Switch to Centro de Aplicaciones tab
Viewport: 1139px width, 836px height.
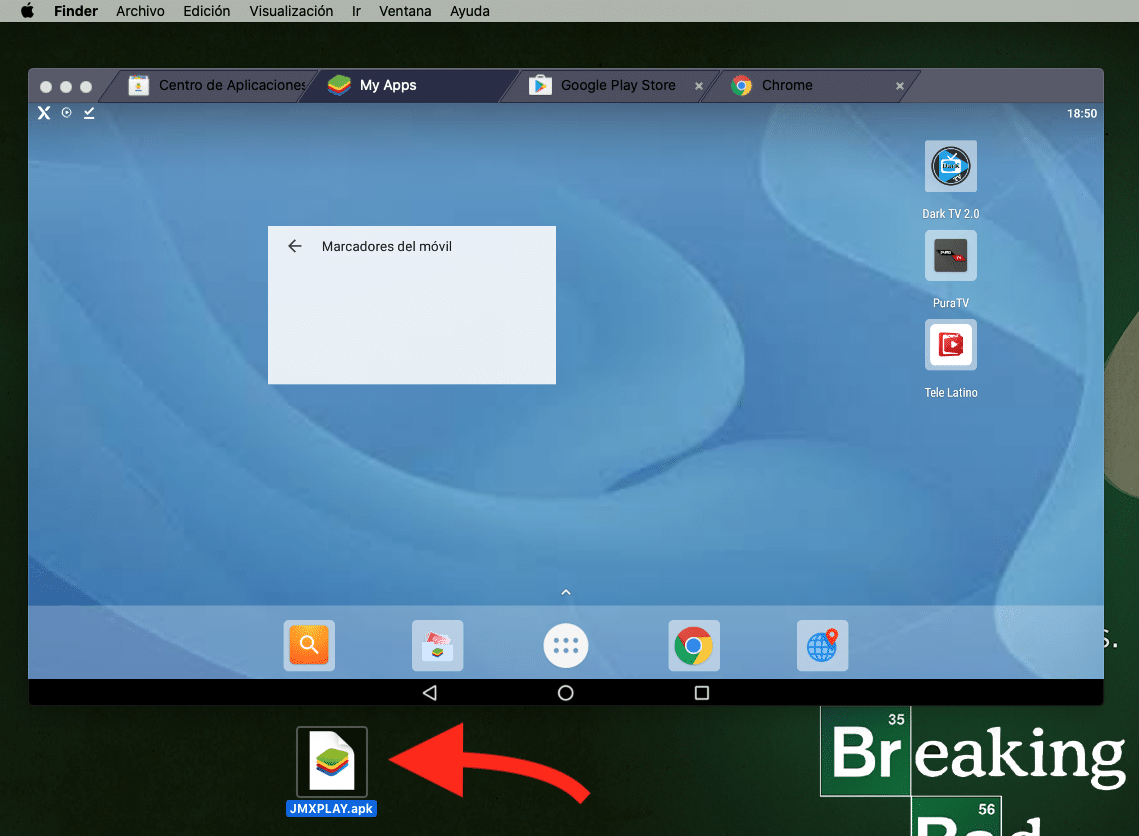(x=220, y=86)
